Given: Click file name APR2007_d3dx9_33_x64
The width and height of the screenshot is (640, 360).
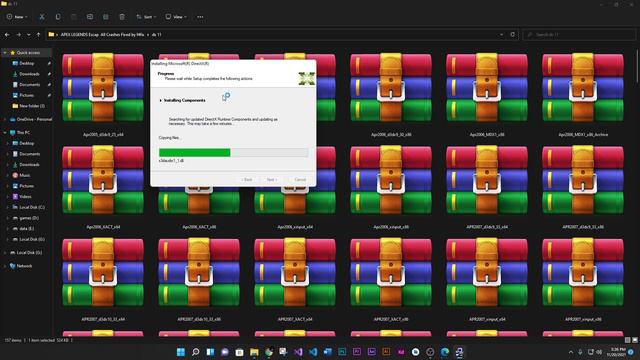Looking at the screenshot, I should pyautogui.click(x=487, y=227).
